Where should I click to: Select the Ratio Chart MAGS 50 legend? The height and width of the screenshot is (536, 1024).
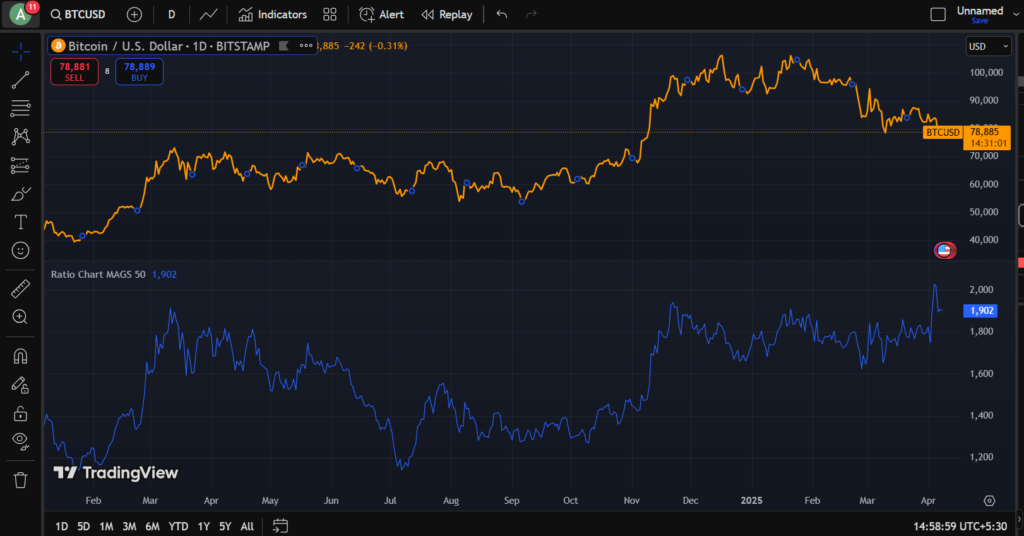[x=98, y=274]
